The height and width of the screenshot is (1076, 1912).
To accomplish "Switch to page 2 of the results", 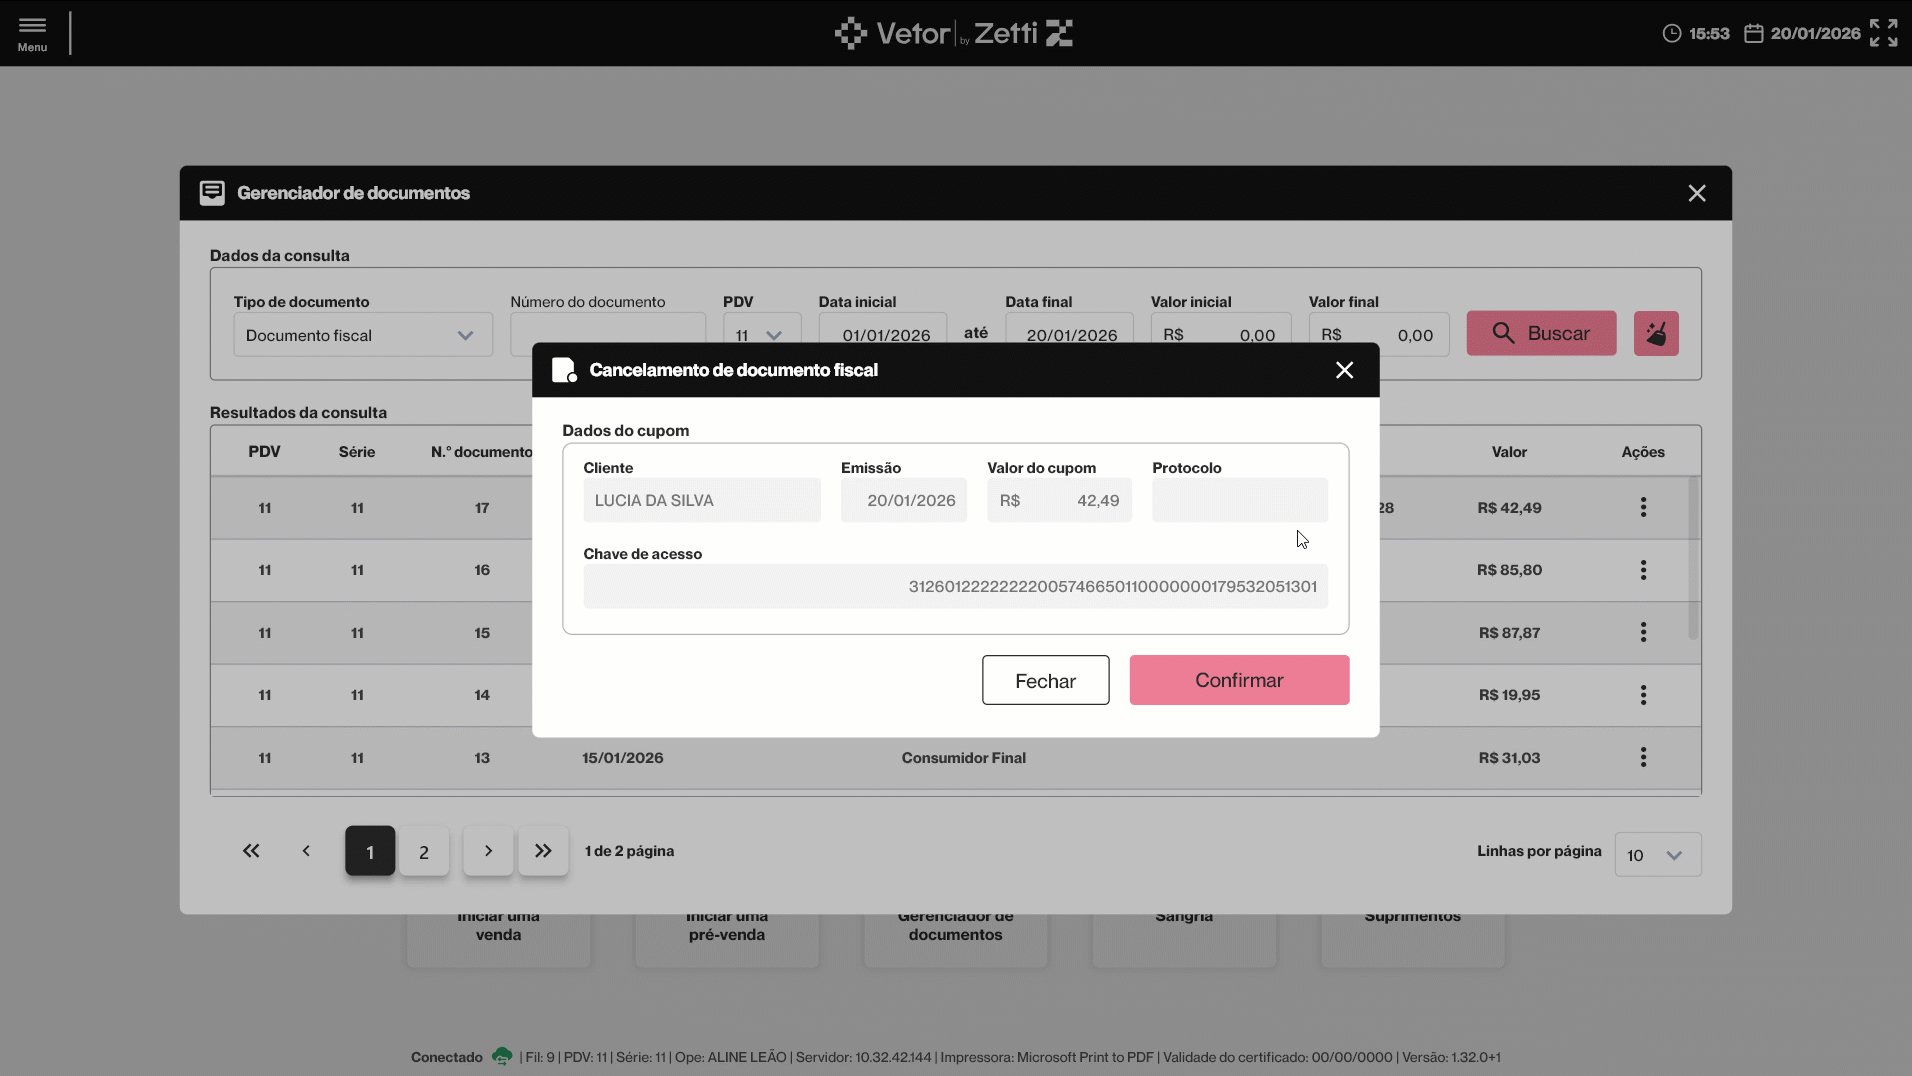I will (x=424, y=852).
